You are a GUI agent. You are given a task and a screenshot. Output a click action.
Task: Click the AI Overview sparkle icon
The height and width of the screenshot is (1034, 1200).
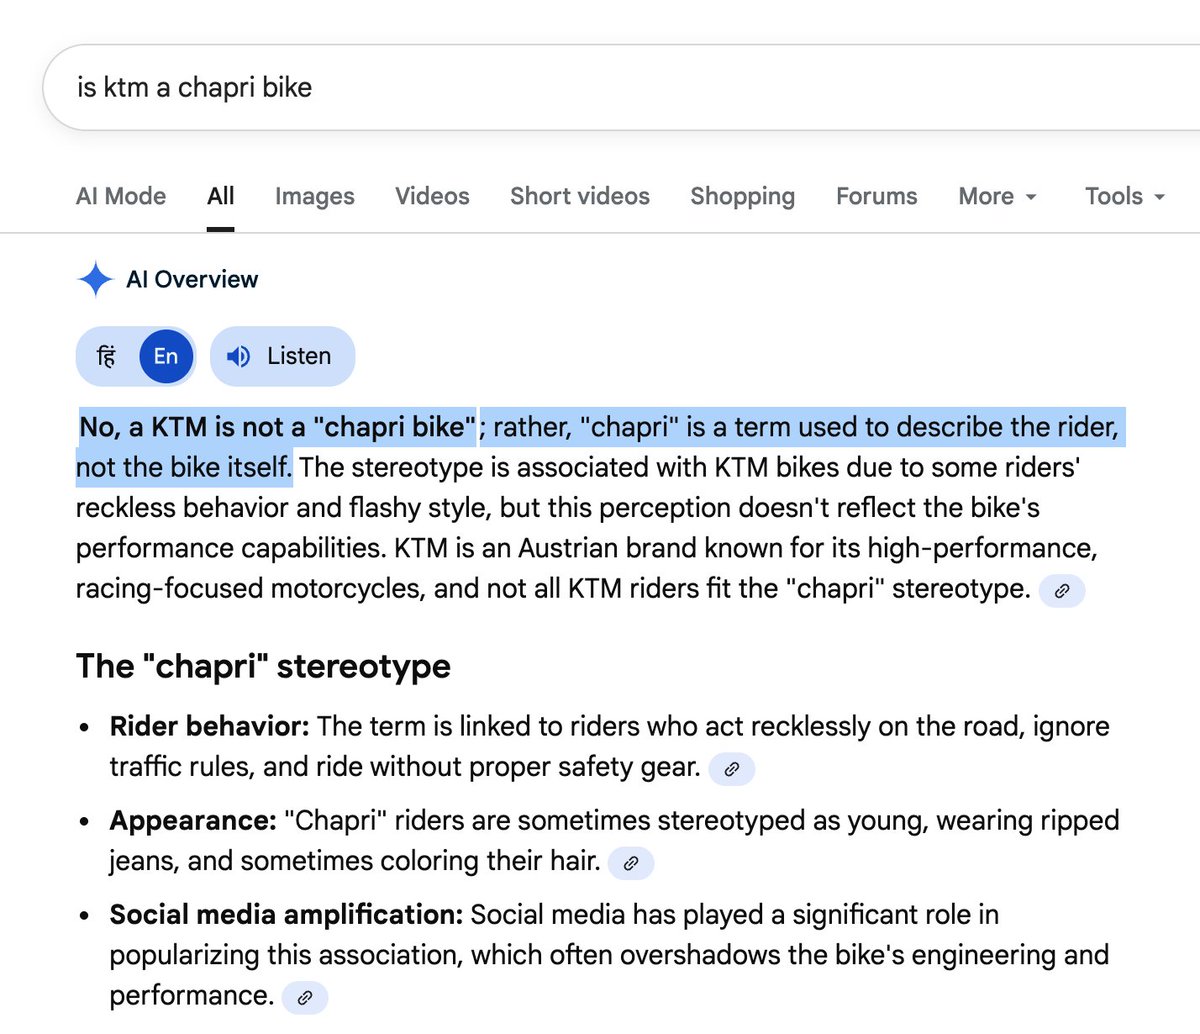pyautogui.click(x=95, y=279)
